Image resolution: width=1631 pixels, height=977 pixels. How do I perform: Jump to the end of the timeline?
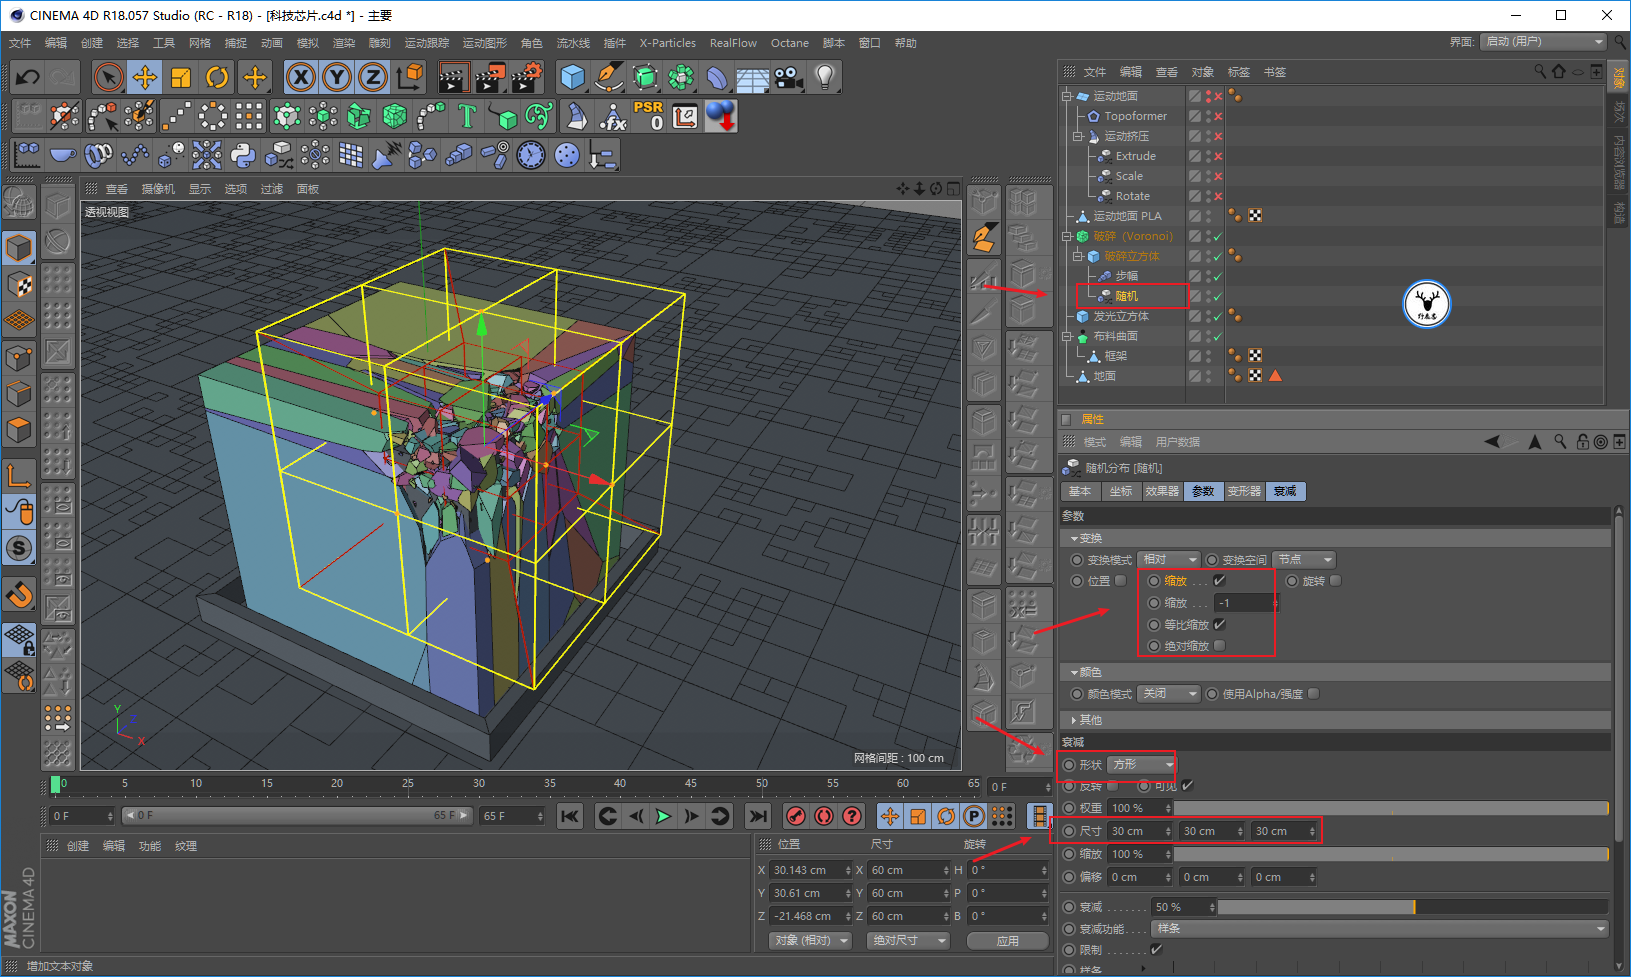758,816
